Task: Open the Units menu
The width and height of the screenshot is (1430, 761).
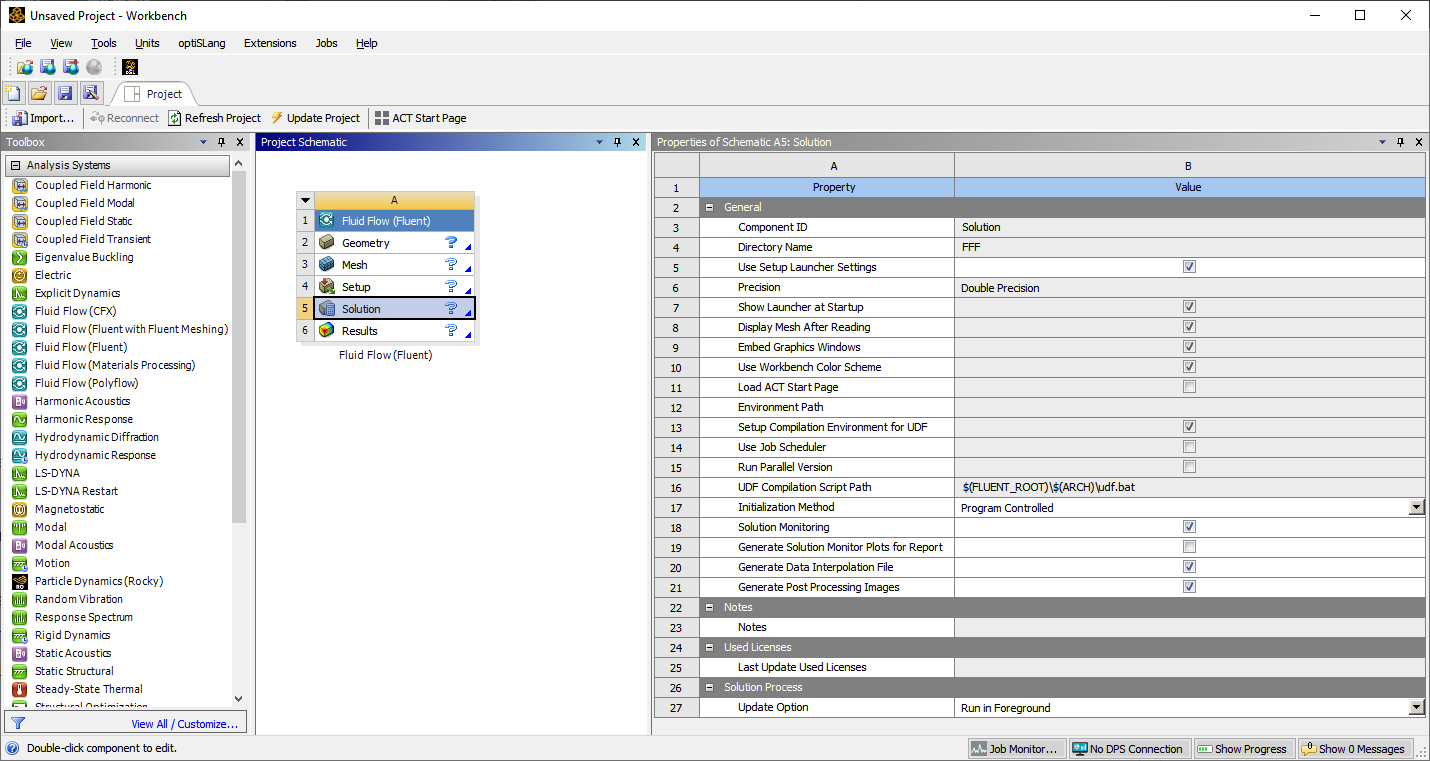Action: coord(147,43)
